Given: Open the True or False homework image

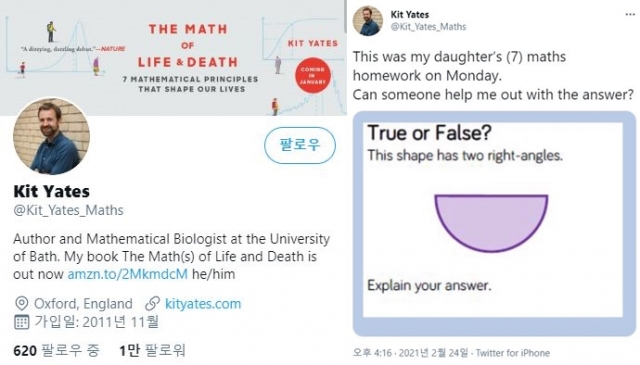Looking at the screenshot, I should [494, 223].
